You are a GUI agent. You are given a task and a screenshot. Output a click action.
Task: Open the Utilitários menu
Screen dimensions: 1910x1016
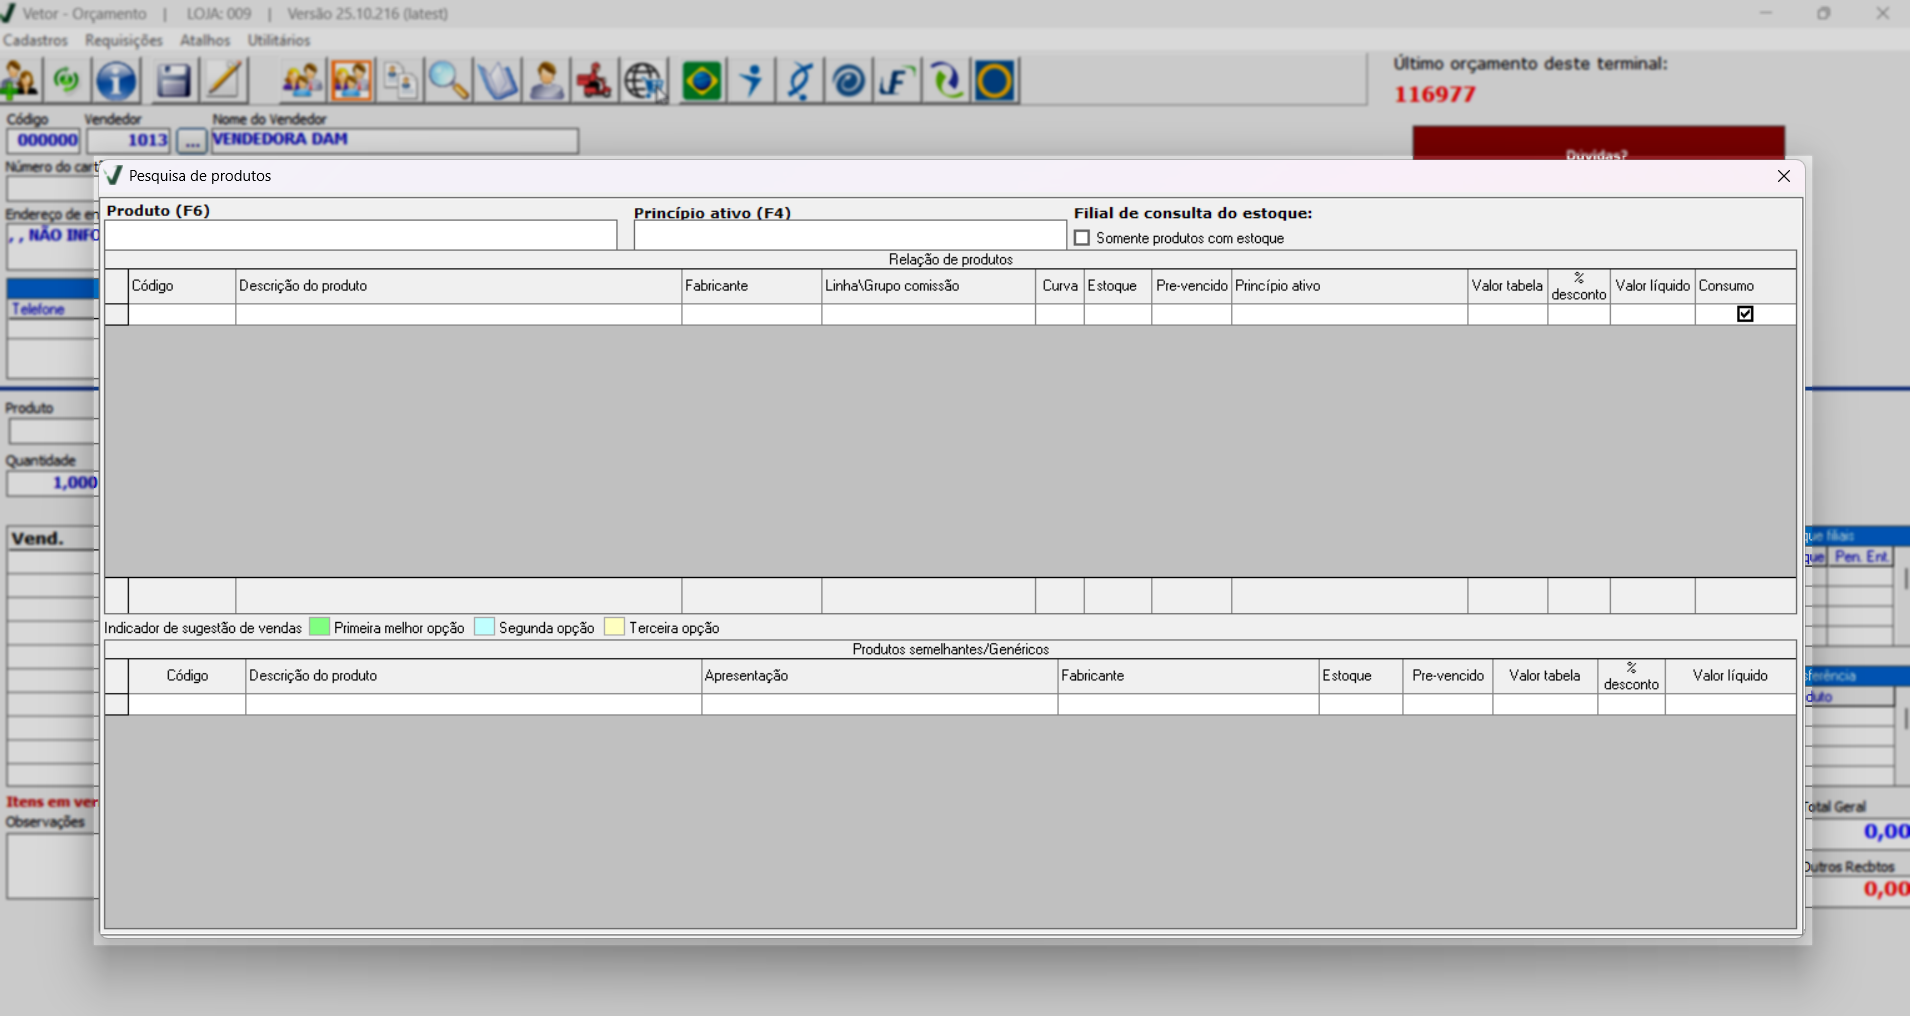279,40
